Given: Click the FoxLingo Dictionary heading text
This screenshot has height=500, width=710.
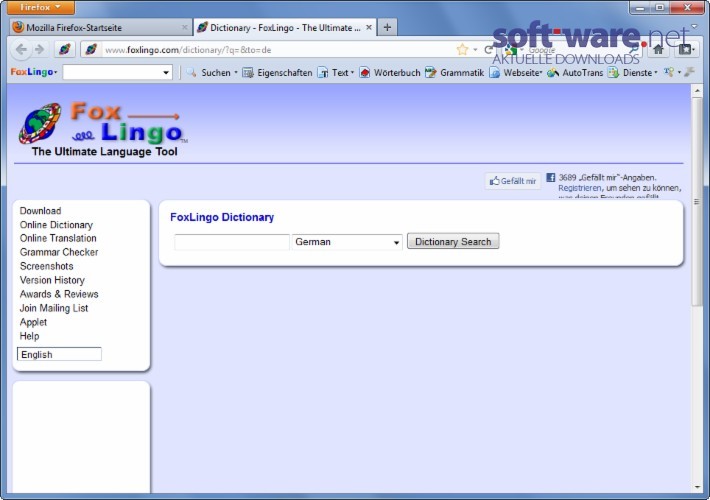Looking at the screenshot, I should click(222, 217).
